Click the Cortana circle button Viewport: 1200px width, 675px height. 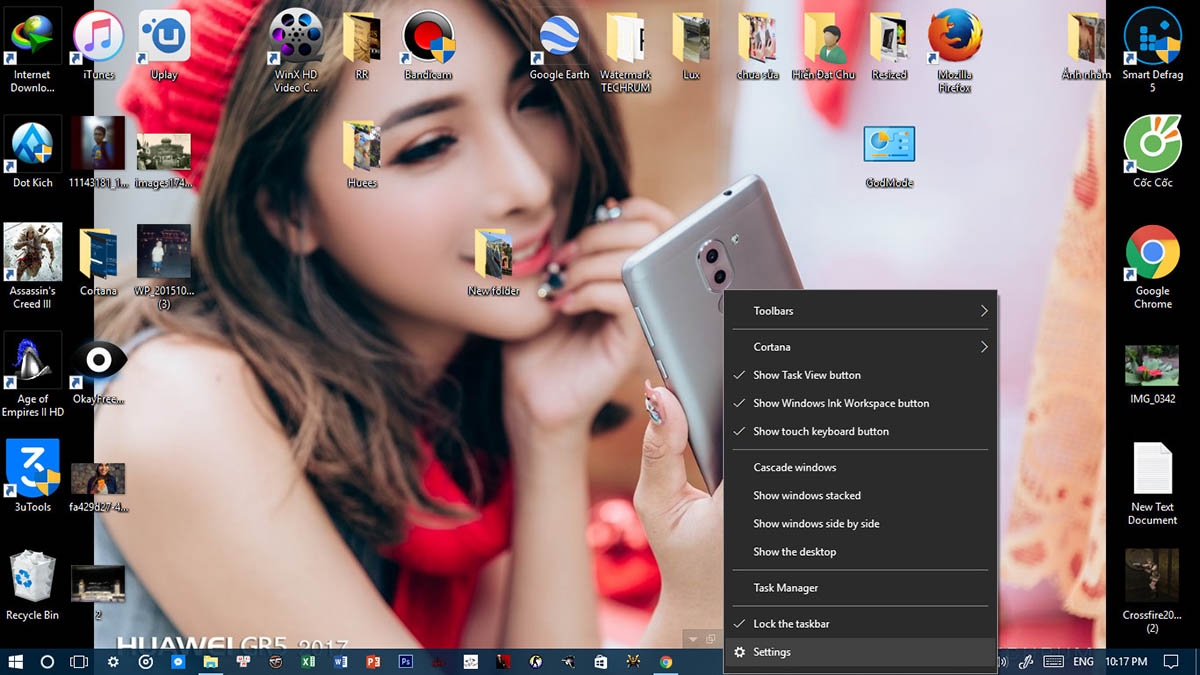[x=47, y=662]
